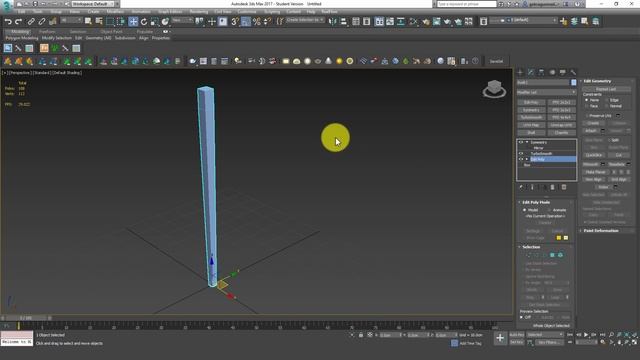This screenshot has width=640, height=360.
Task: Toggle visibility eye of Symmetry modifier
Action: [x=520, y=142]
